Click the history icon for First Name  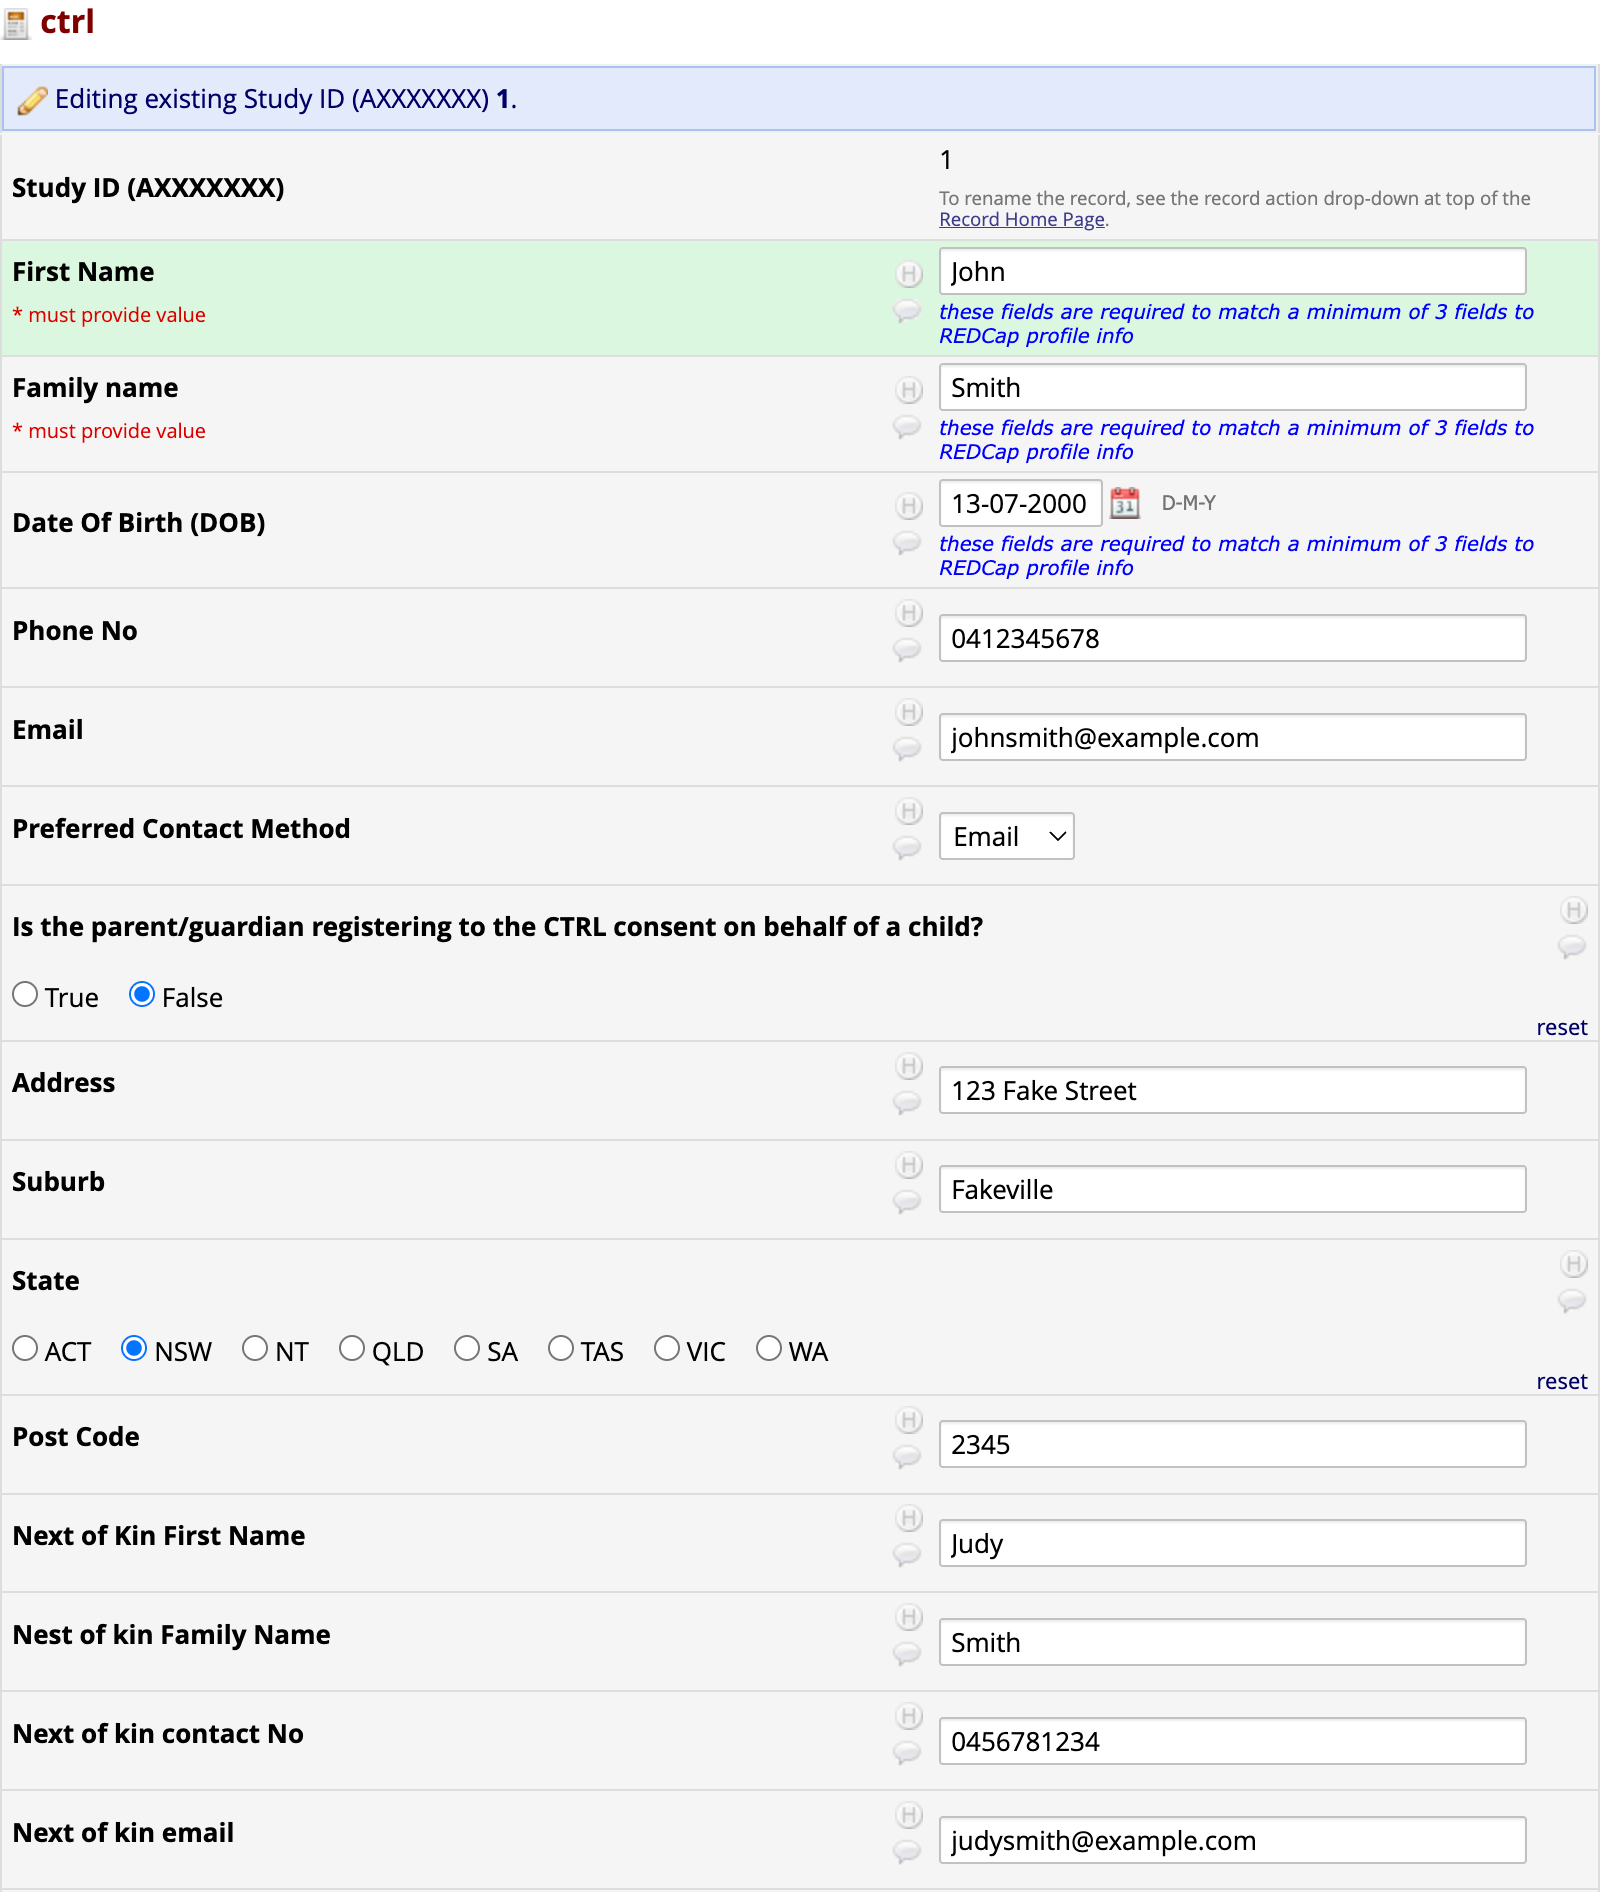[908, 273]
